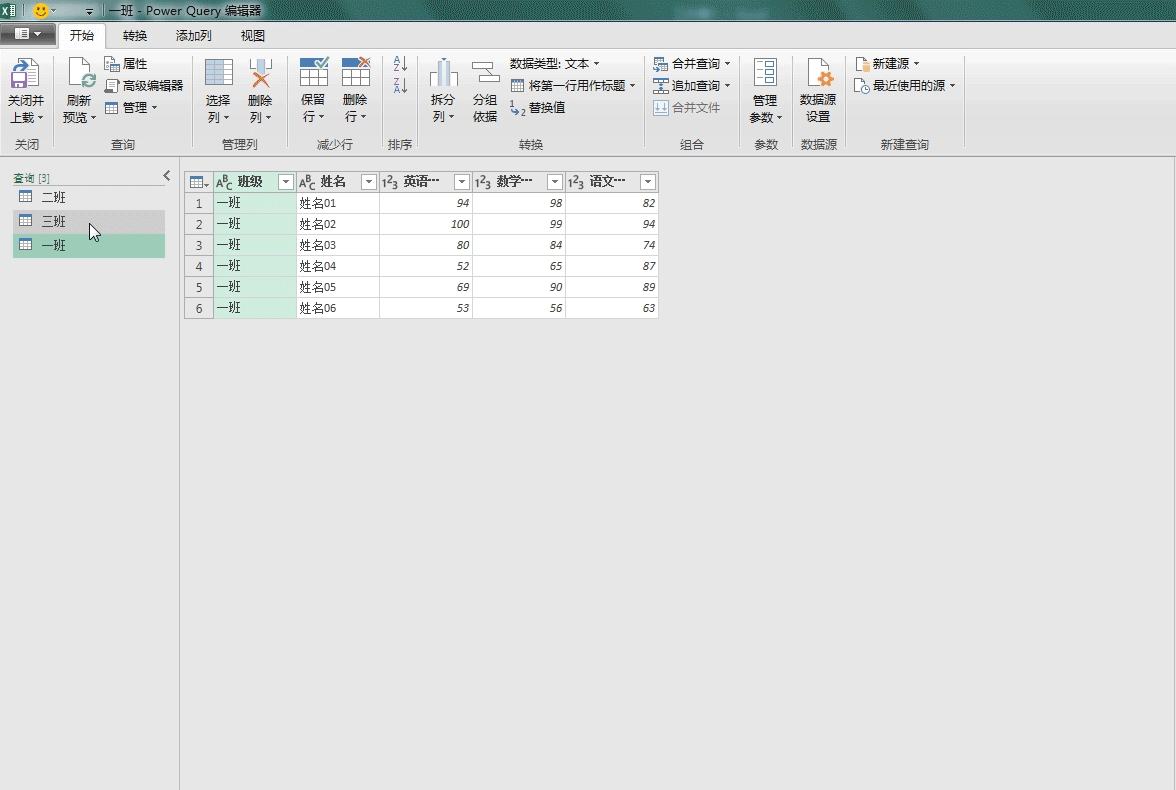Collapse the queries pane with the chevron
Screen dimensions: 1176x790
pos(167,176)
